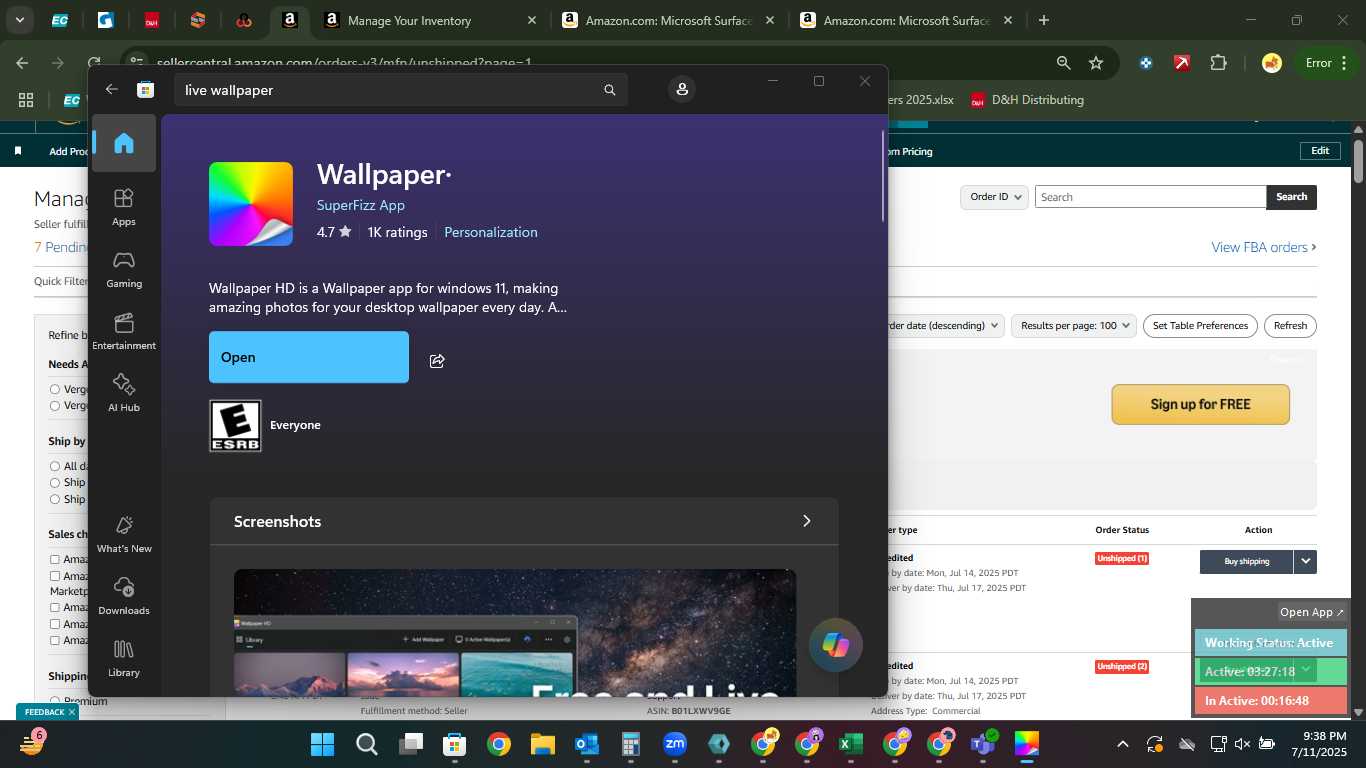Screen dimensions: 1366x768
Task: Click the Chrome page vertical scrollbar
Action: coord(1358,161)
